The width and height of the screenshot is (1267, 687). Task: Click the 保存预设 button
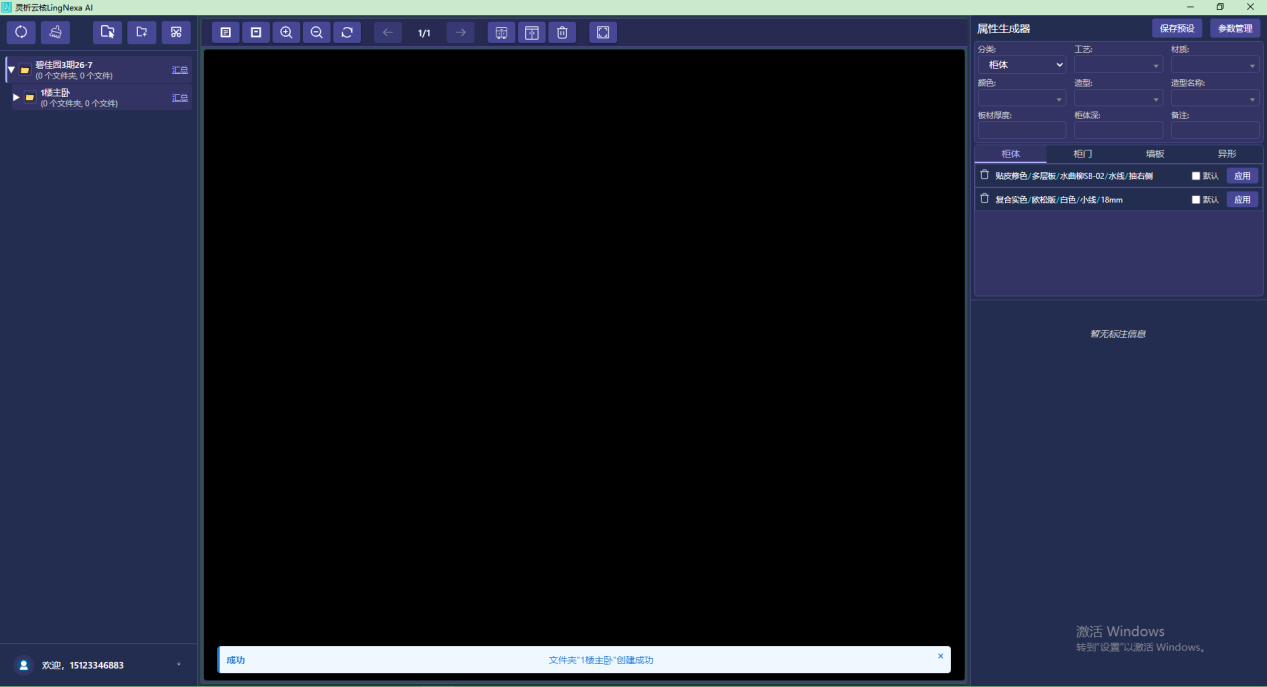(x=1177, y=28)
